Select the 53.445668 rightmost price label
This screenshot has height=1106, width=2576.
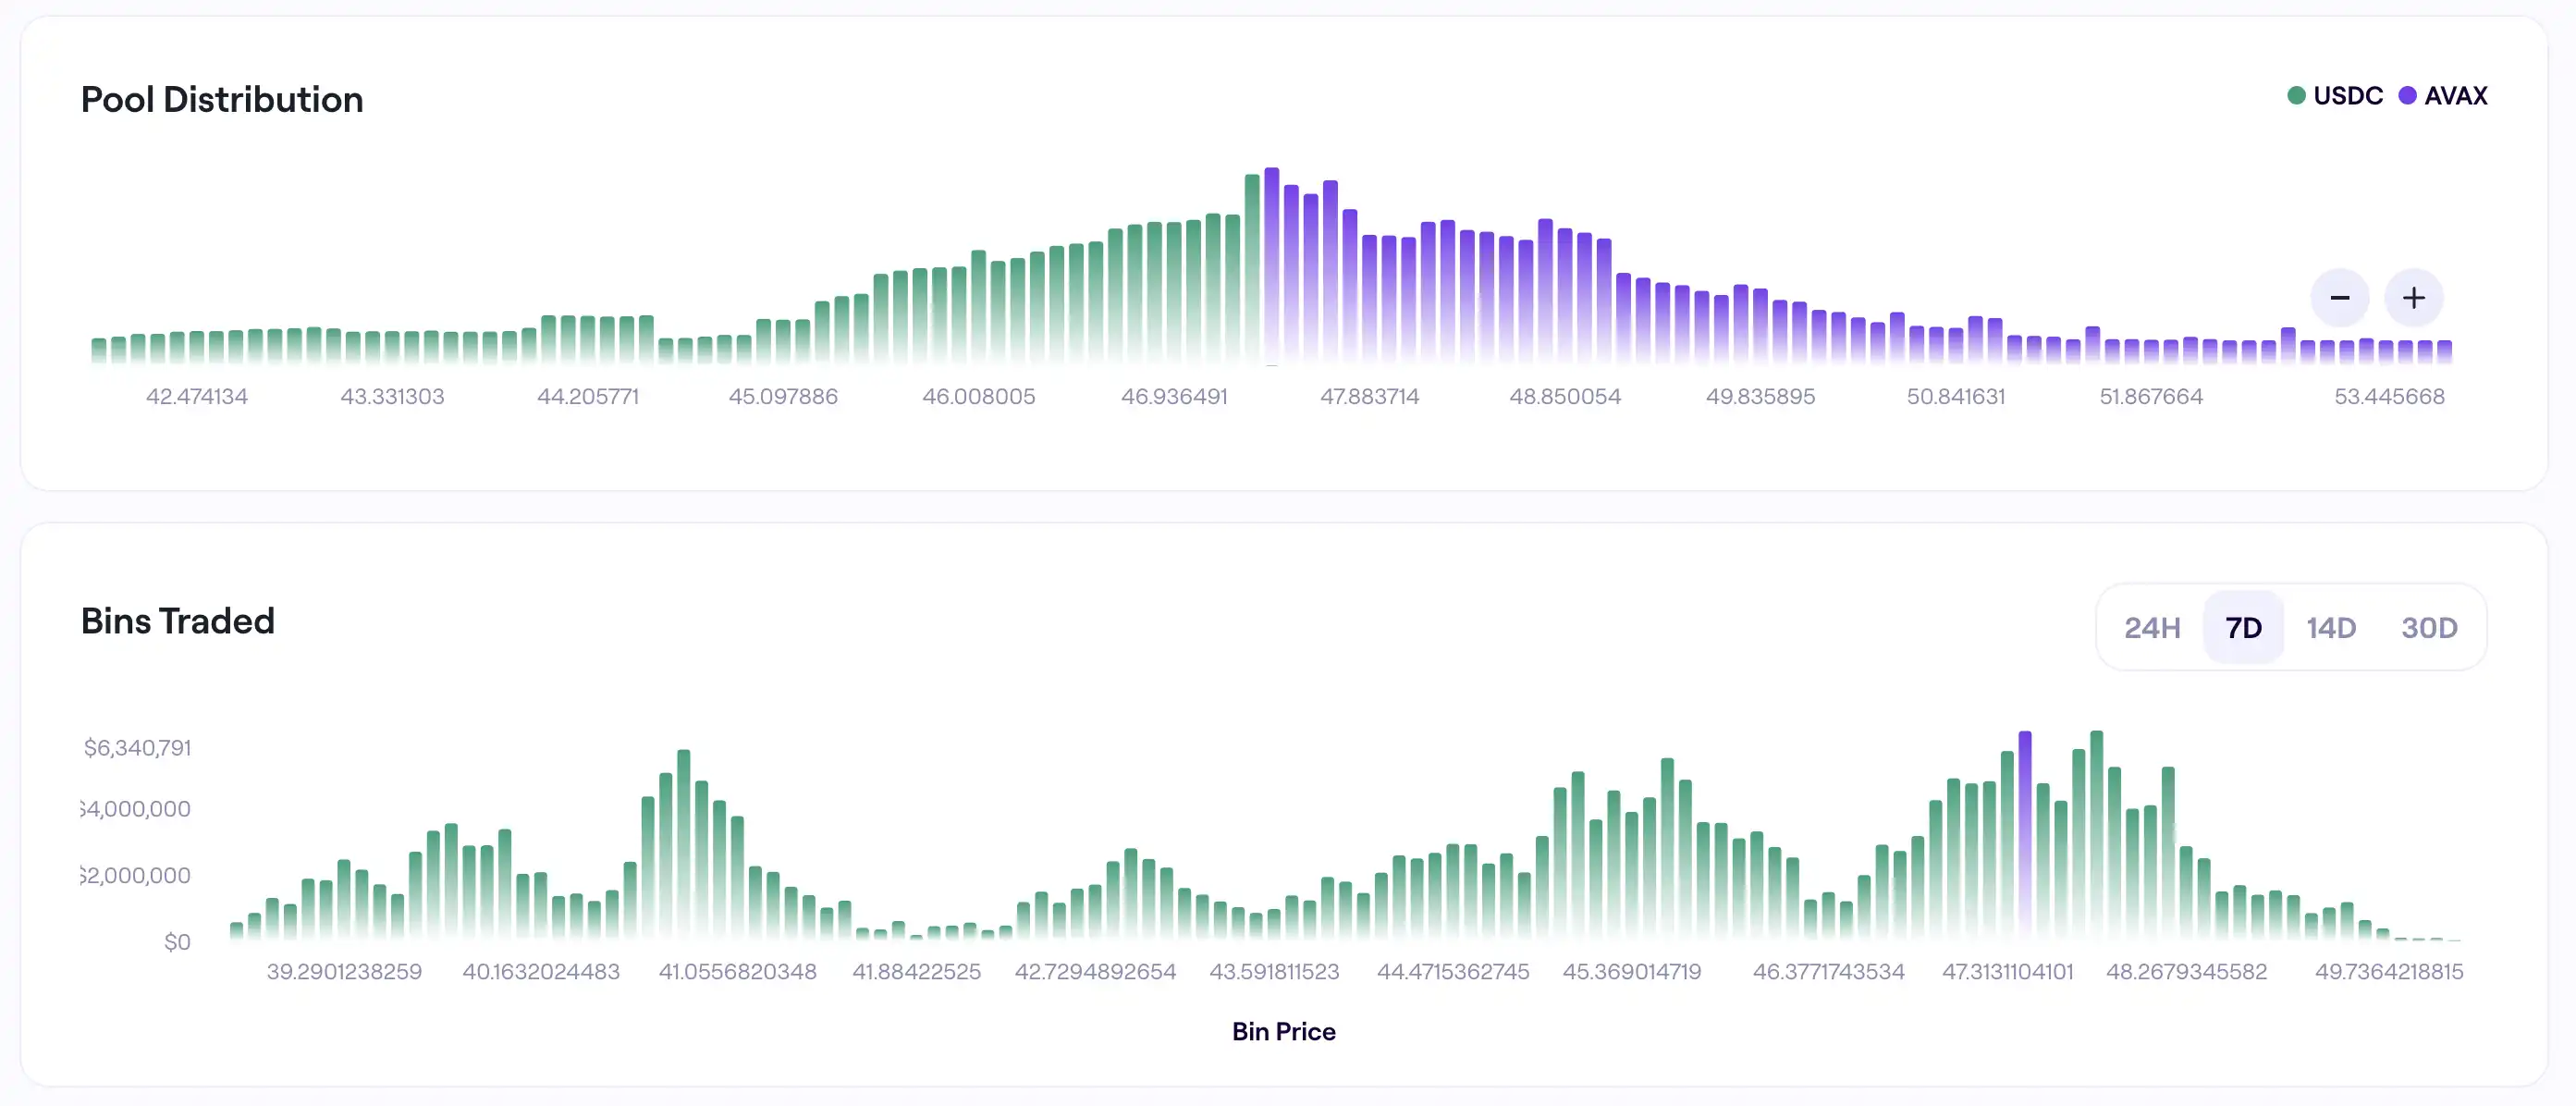pos(2389,396)
